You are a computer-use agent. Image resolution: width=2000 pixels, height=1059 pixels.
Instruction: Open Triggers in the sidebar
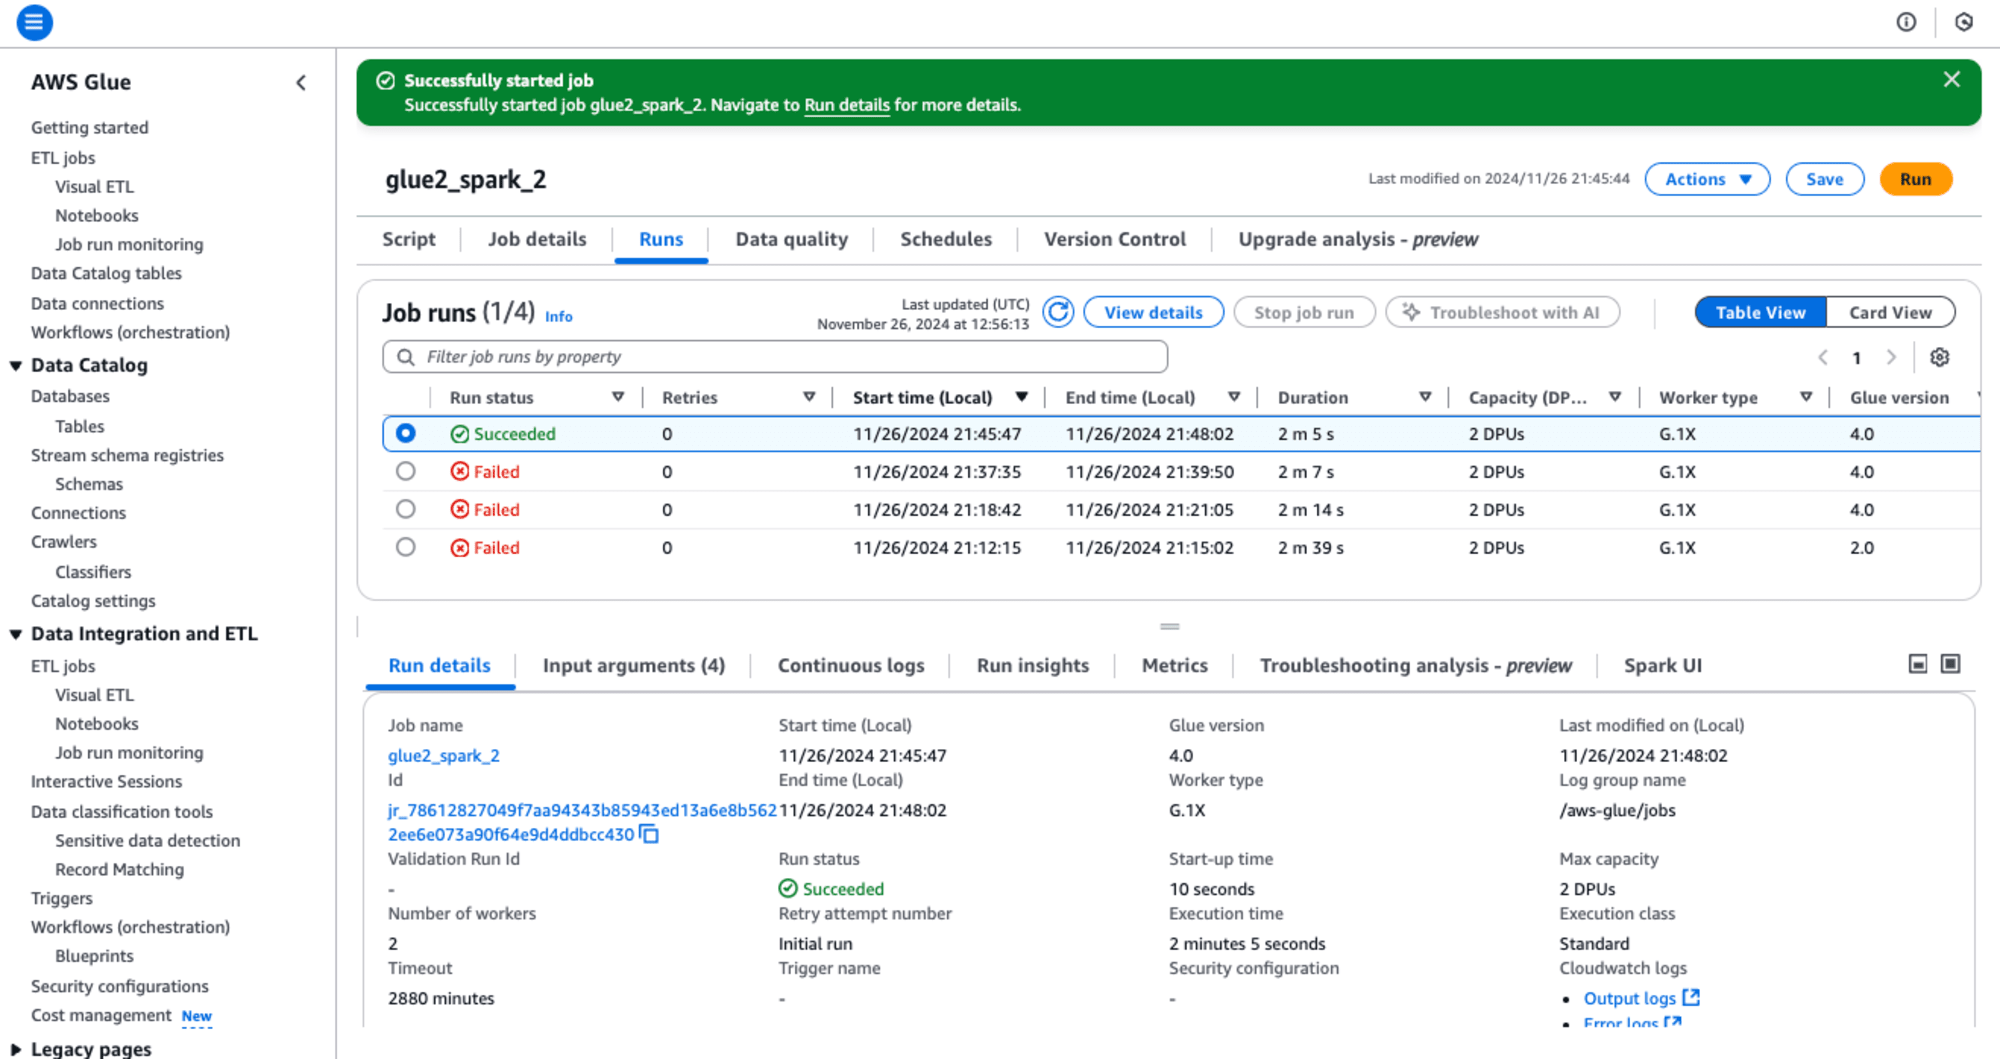[61, 898]
